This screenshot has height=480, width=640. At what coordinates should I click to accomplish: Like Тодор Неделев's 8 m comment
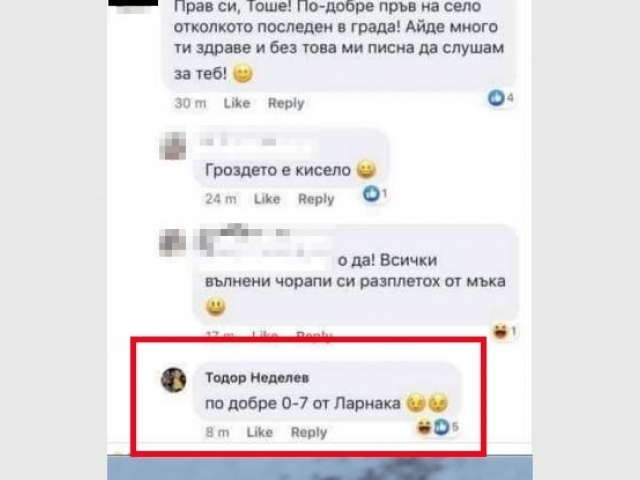260,432
